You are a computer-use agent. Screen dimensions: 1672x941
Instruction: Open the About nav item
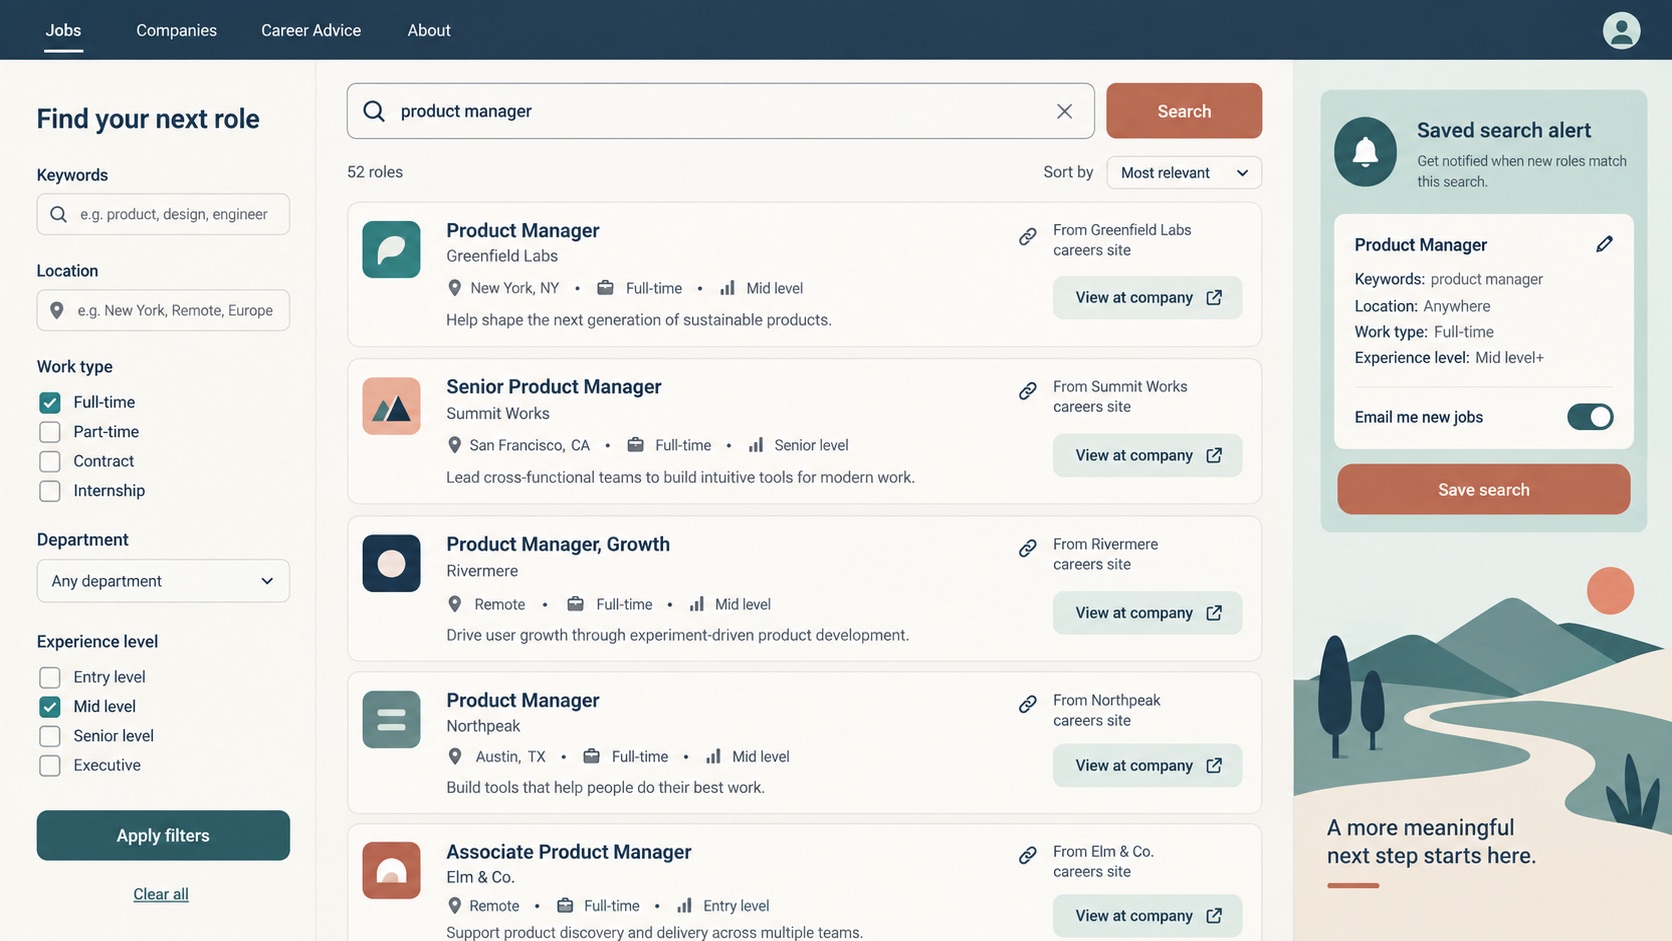pyautogui.click(x=429, y=30)
